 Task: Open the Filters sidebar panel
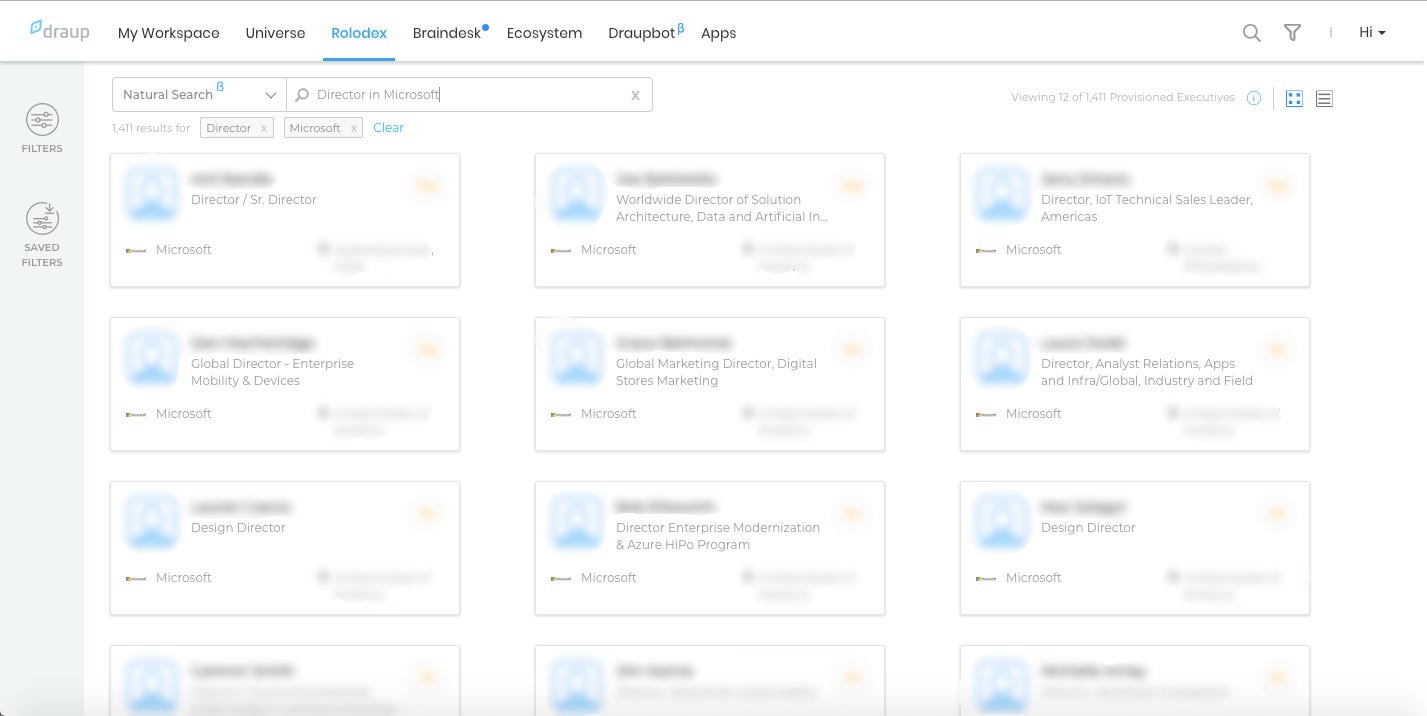point(42,129)
